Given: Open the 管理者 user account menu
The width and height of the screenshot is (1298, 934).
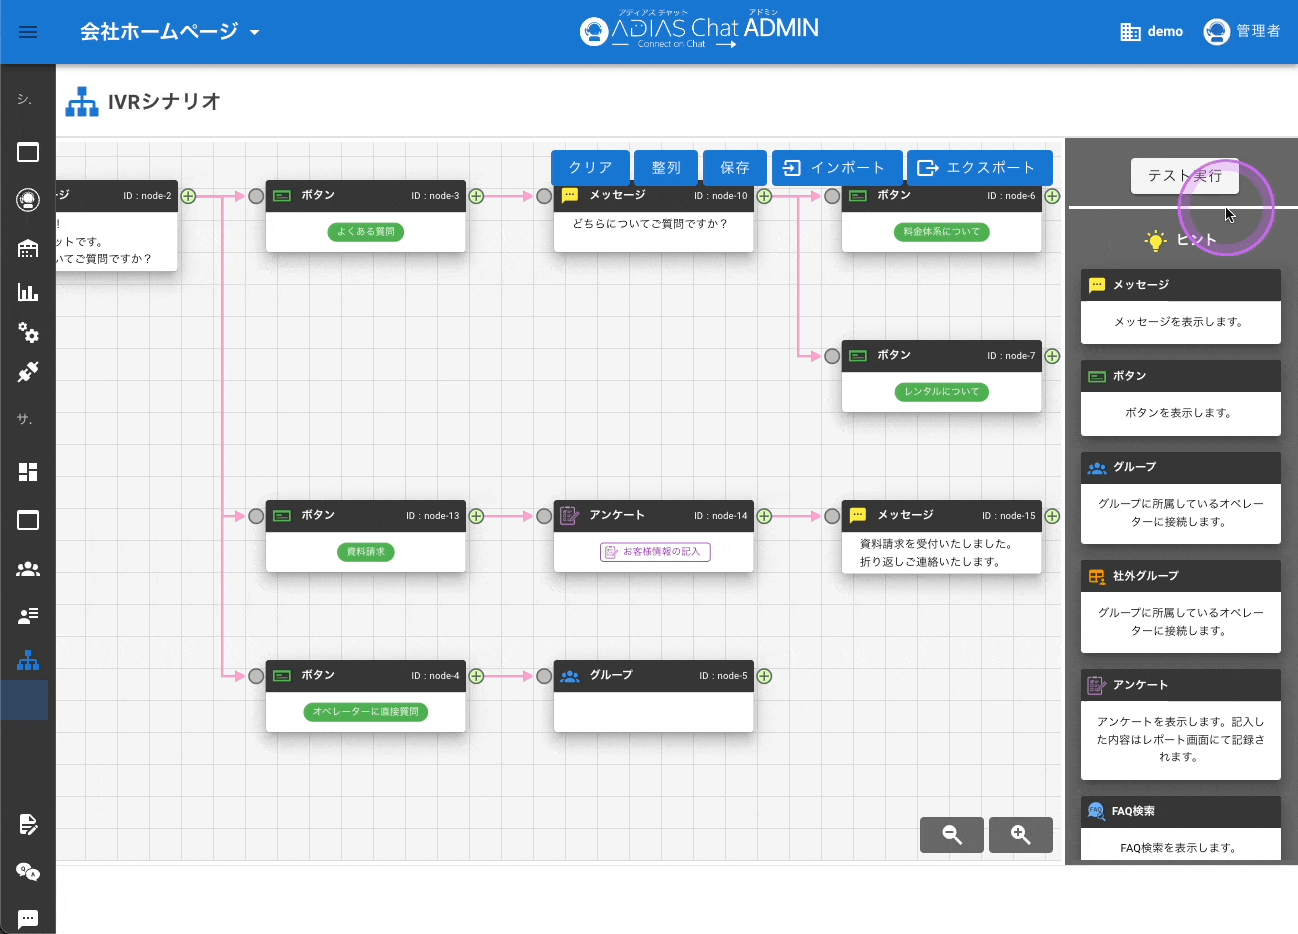Looking at the screenshot, I should (1242, 32).
